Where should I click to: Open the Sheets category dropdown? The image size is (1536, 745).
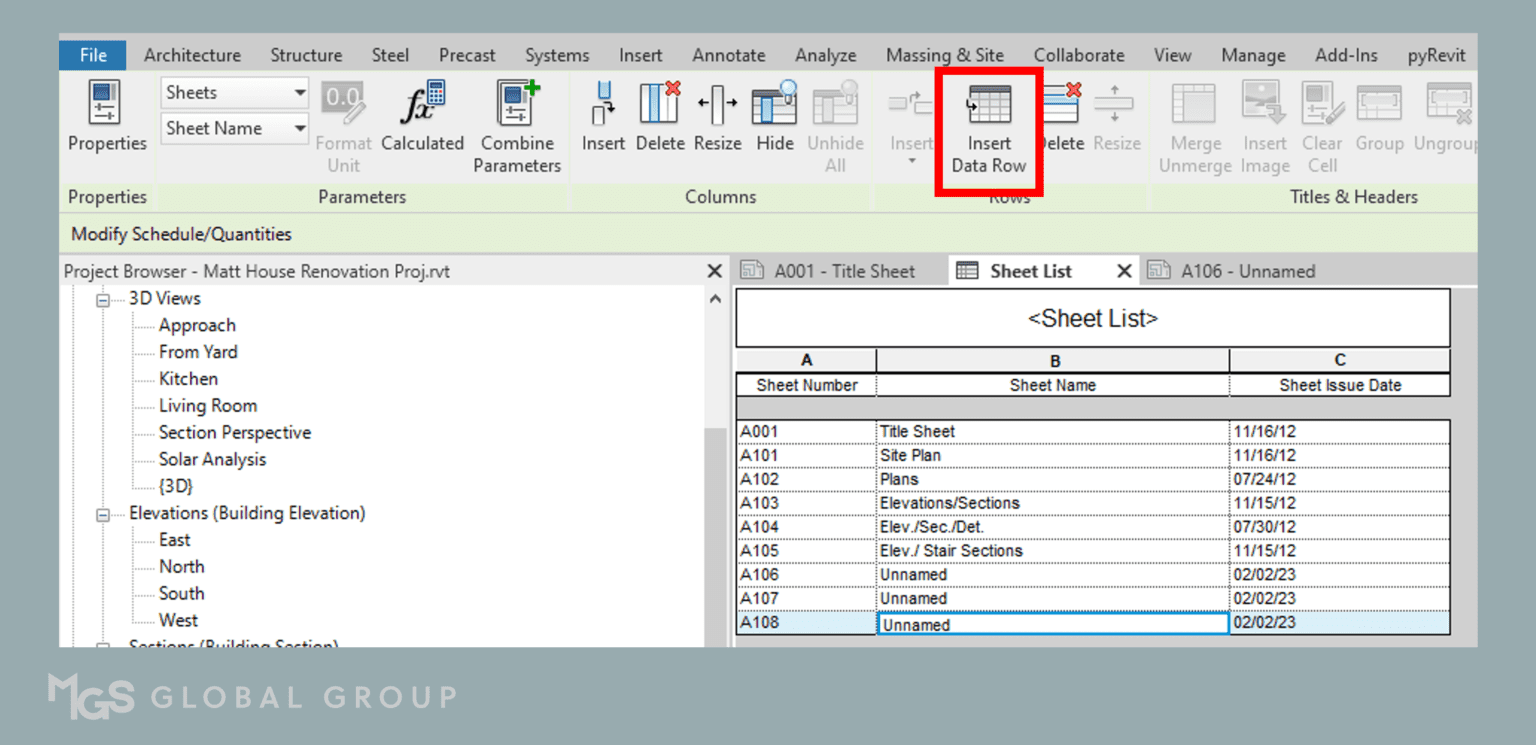pos(299,93)
